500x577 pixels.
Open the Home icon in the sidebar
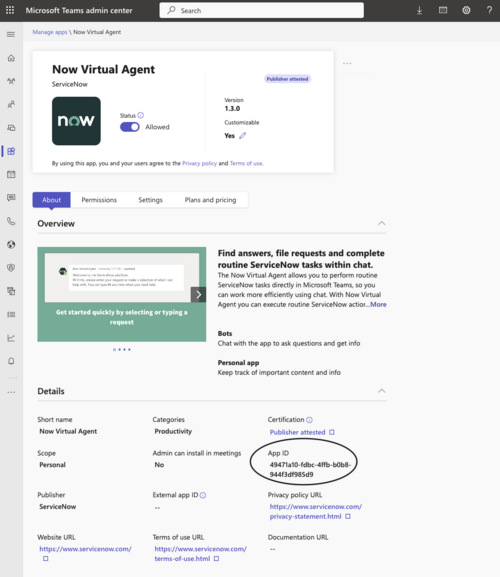(11, 58)
